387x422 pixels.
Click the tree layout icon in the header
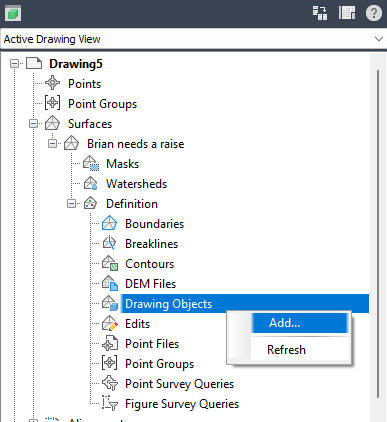coord(320,13)
